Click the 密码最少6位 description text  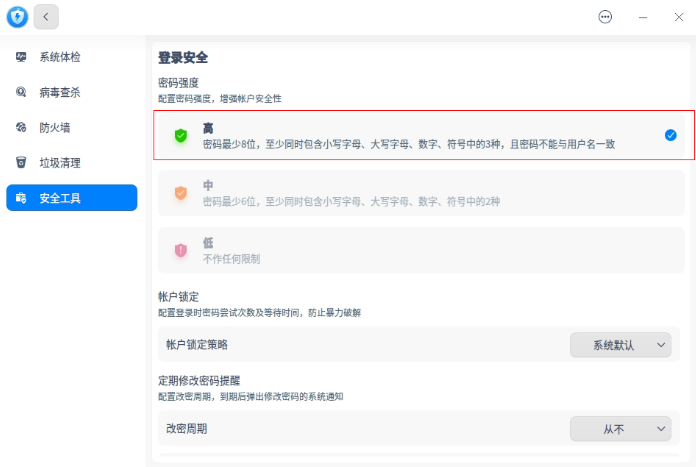(351, 202)
